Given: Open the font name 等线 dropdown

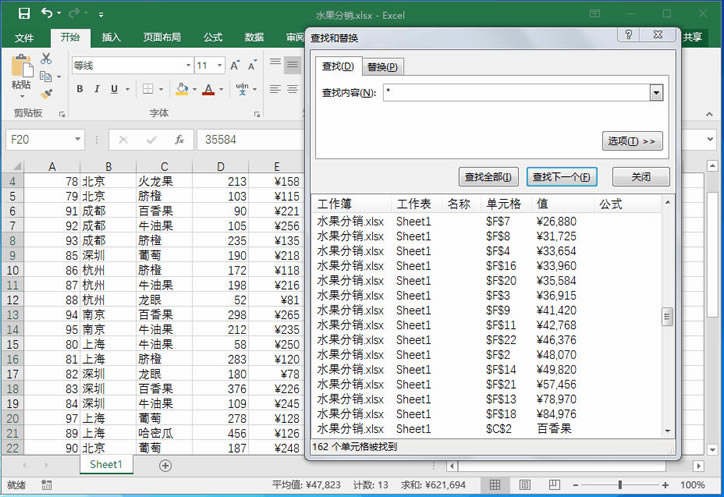Looking at the screenshot, I should [187, 65].
